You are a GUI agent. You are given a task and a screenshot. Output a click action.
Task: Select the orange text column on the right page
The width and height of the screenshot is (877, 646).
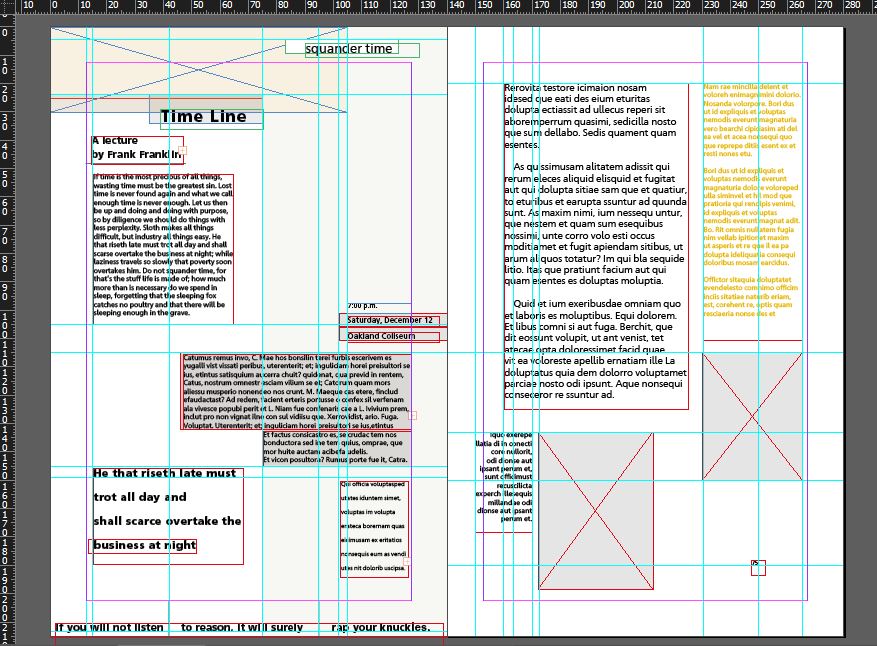tap(752, 200)
